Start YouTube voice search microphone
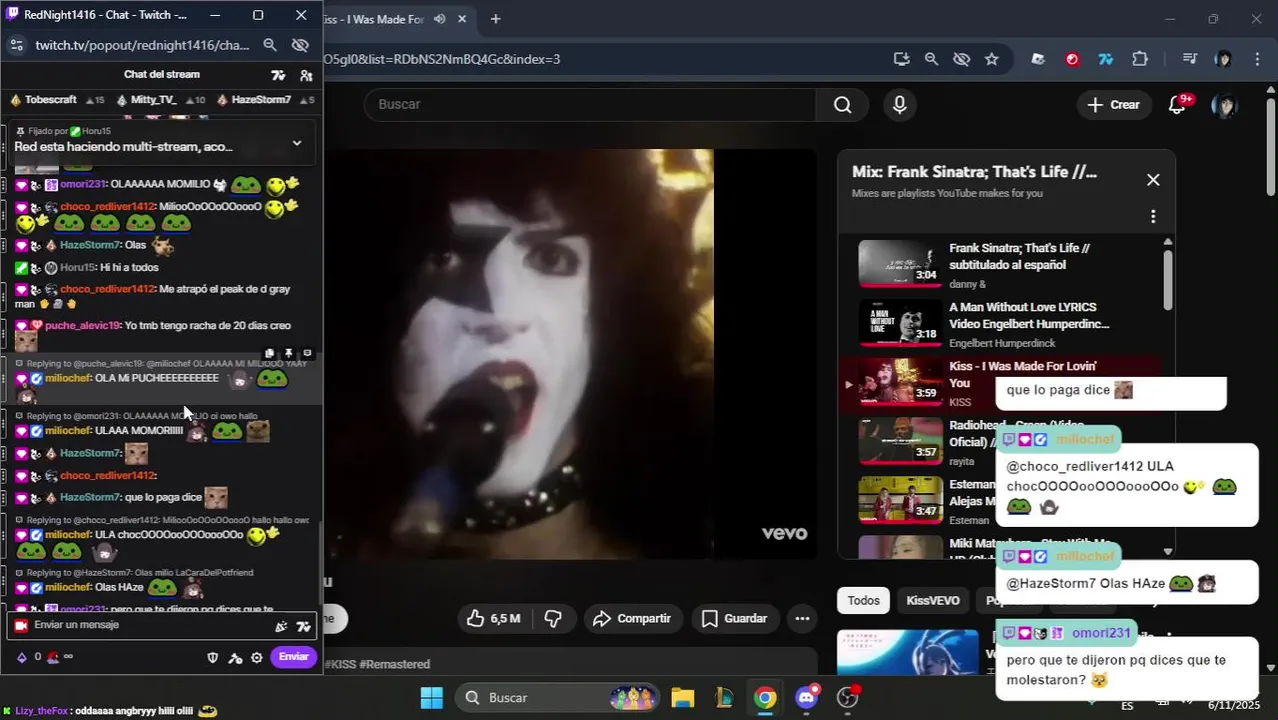The image size is (1278, 720). point(899,104)
